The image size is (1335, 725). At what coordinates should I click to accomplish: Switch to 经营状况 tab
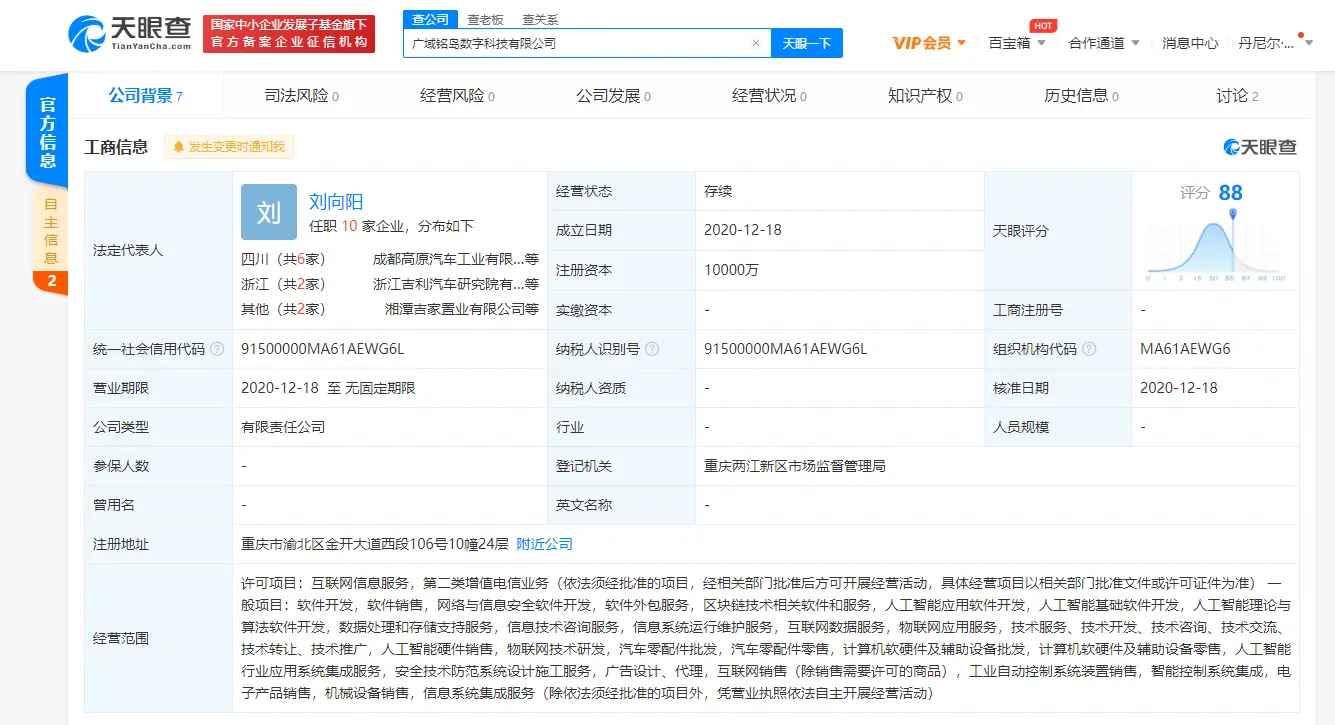[x=769, y=96]
